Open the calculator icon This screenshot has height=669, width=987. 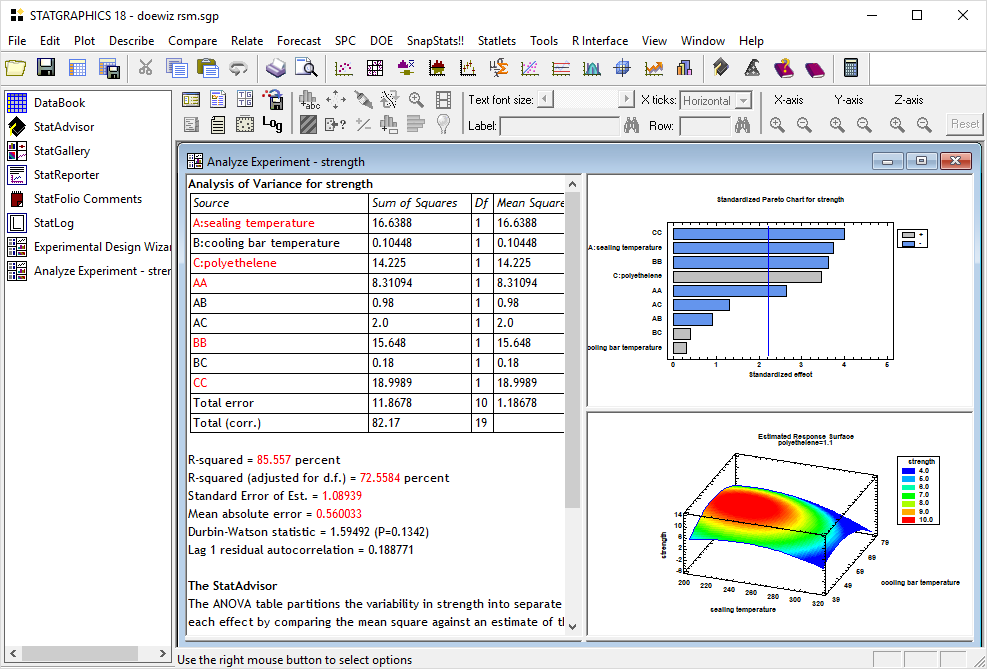click(851, 68)
